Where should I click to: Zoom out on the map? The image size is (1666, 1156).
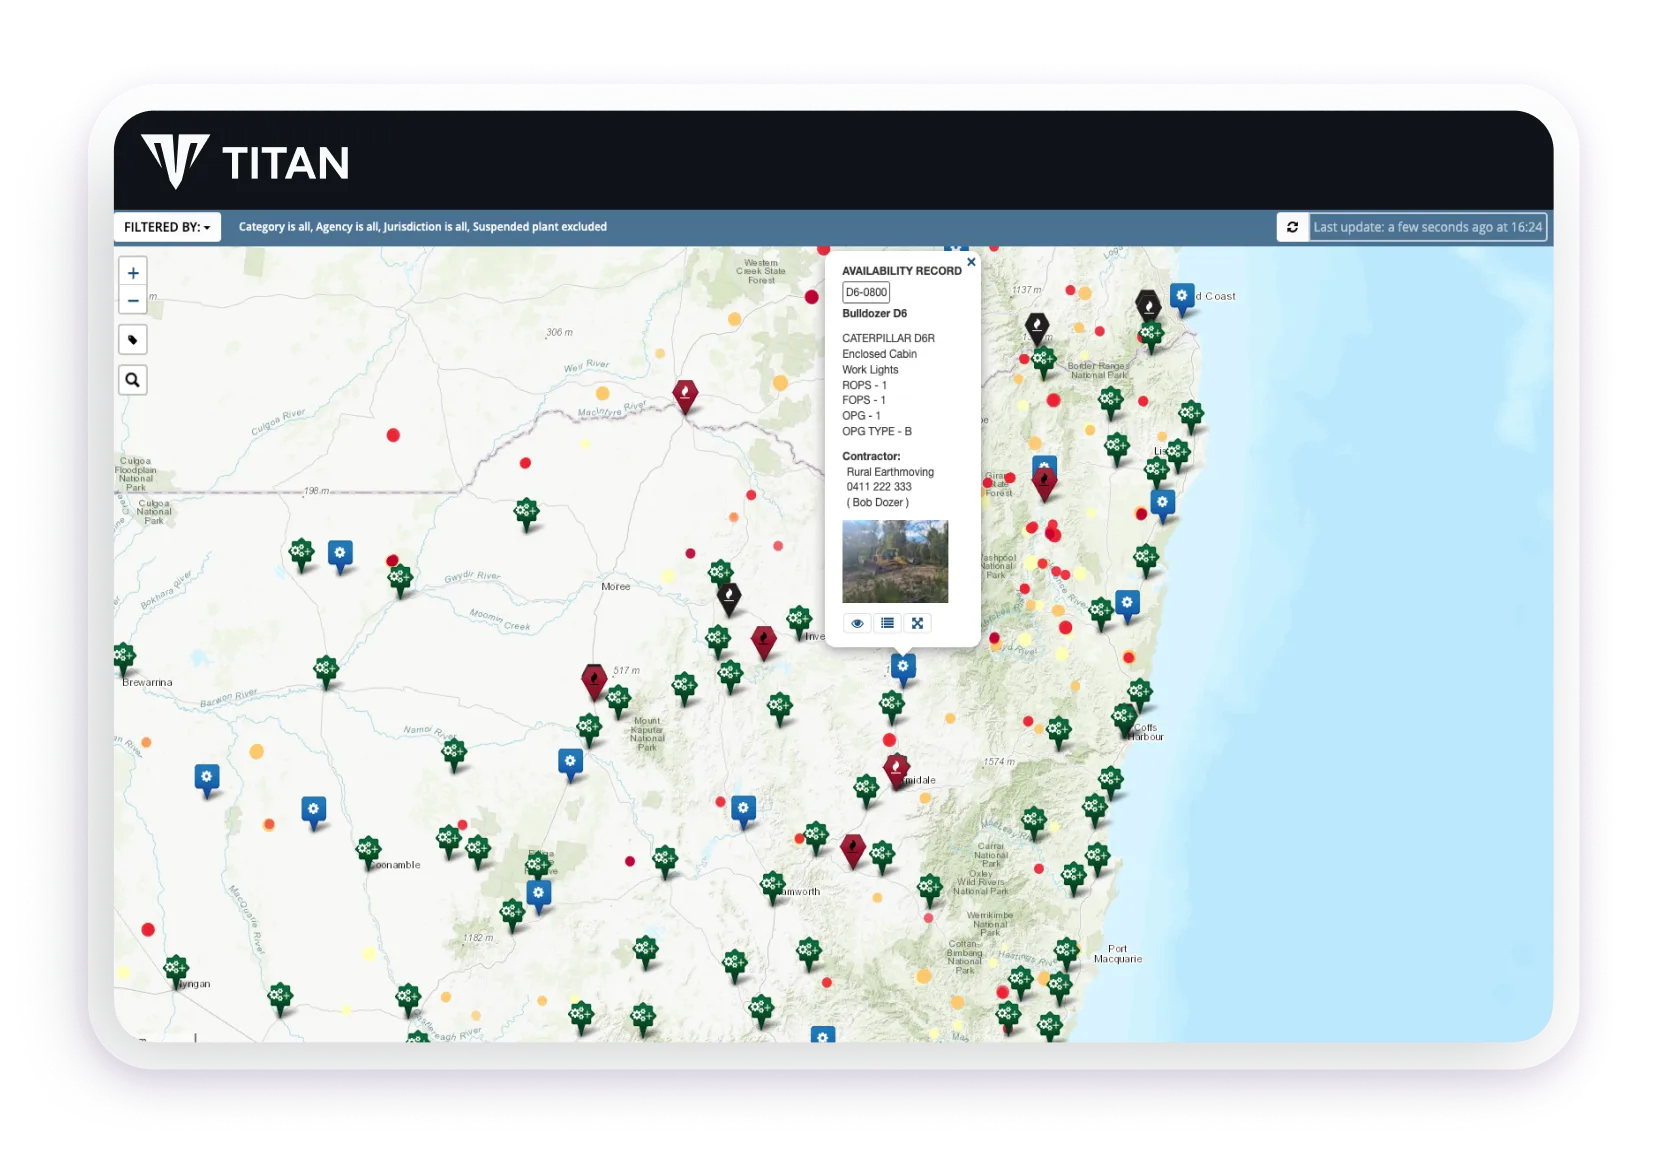133,300
